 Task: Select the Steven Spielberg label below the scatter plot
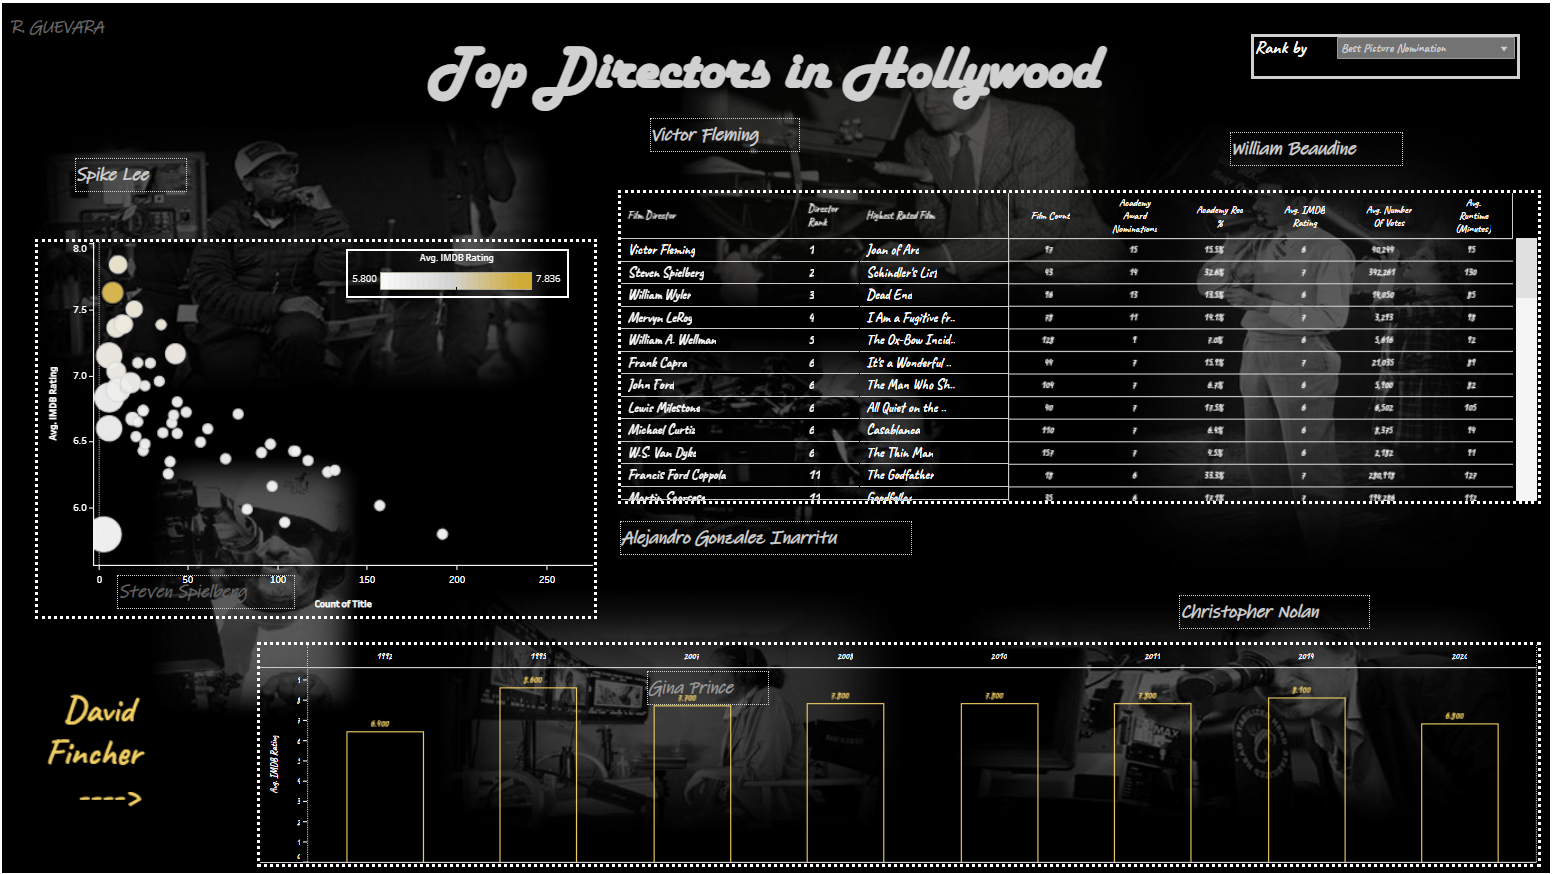(183, 592)
